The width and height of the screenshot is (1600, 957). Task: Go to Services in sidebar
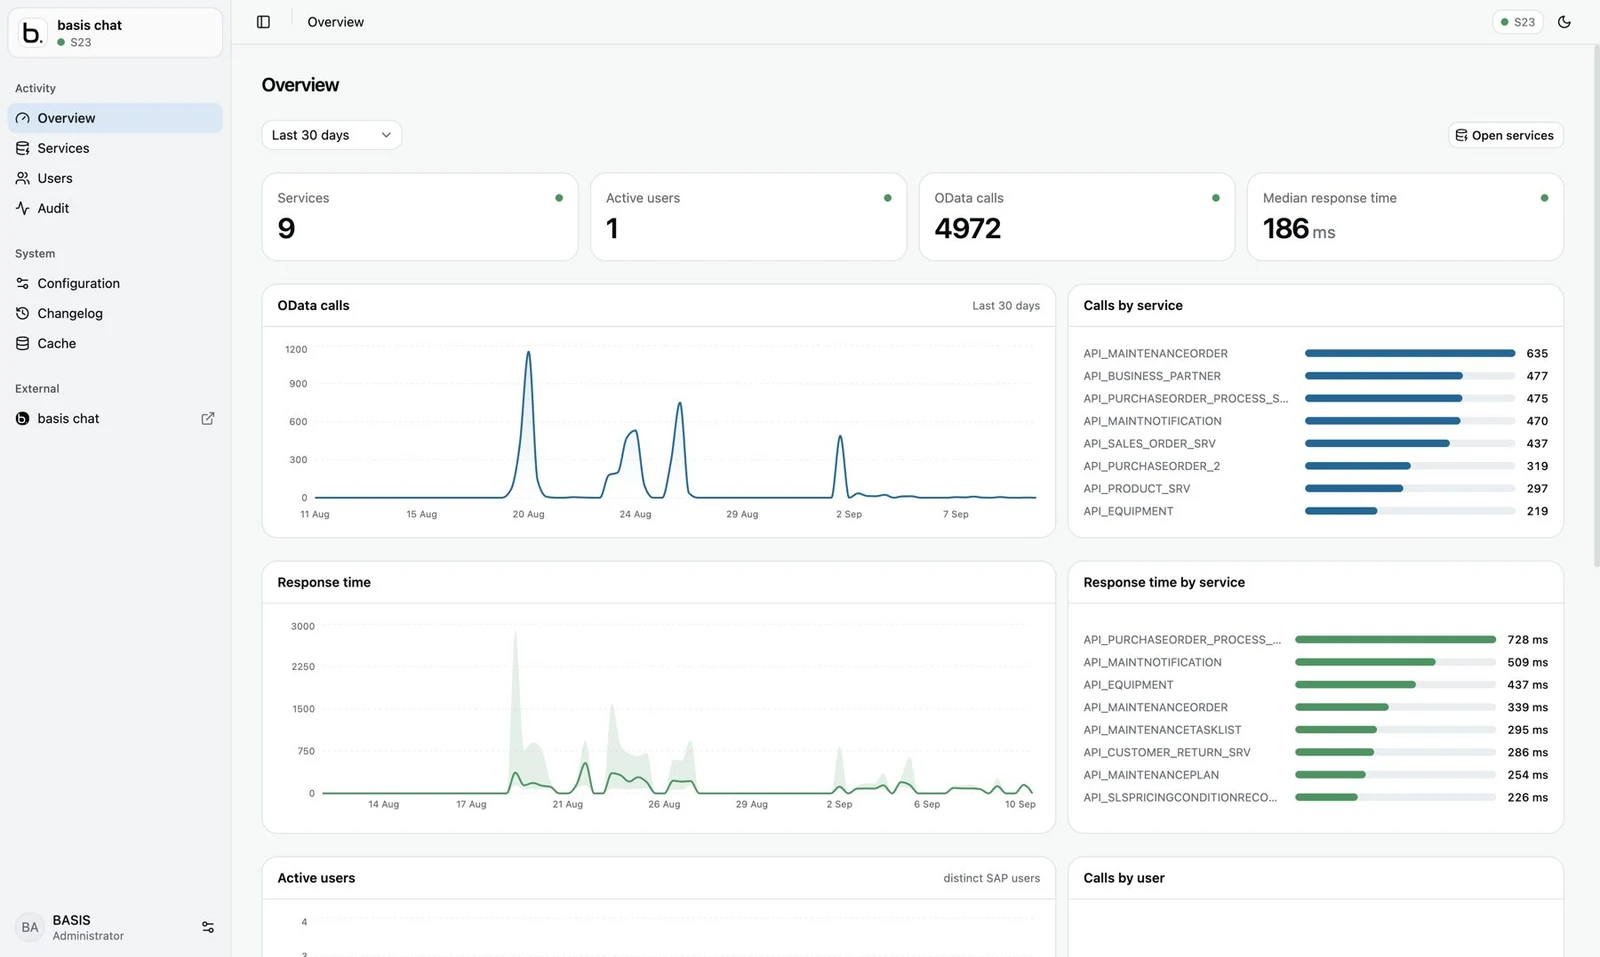[115, 148]
